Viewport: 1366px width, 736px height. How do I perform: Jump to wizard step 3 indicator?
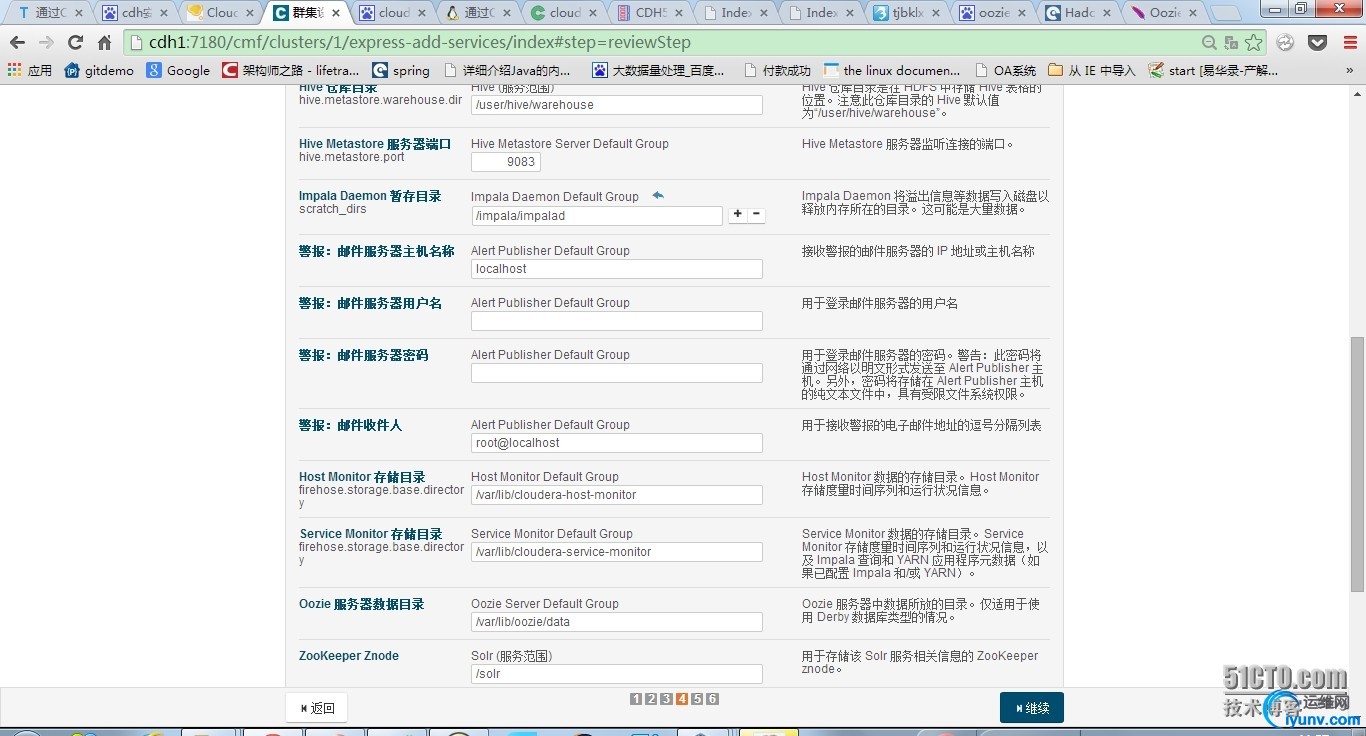click(x=666, y=699)
